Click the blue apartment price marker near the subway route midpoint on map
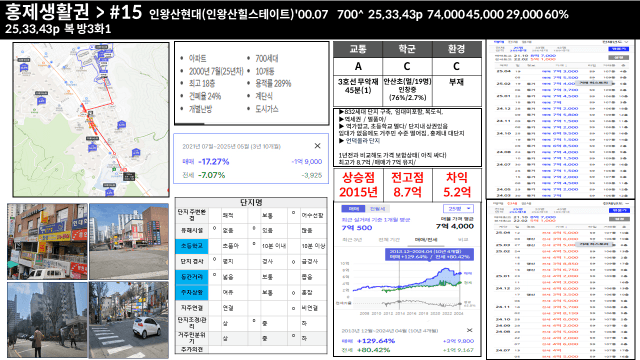Screen dimensions: 640x360 92,147
